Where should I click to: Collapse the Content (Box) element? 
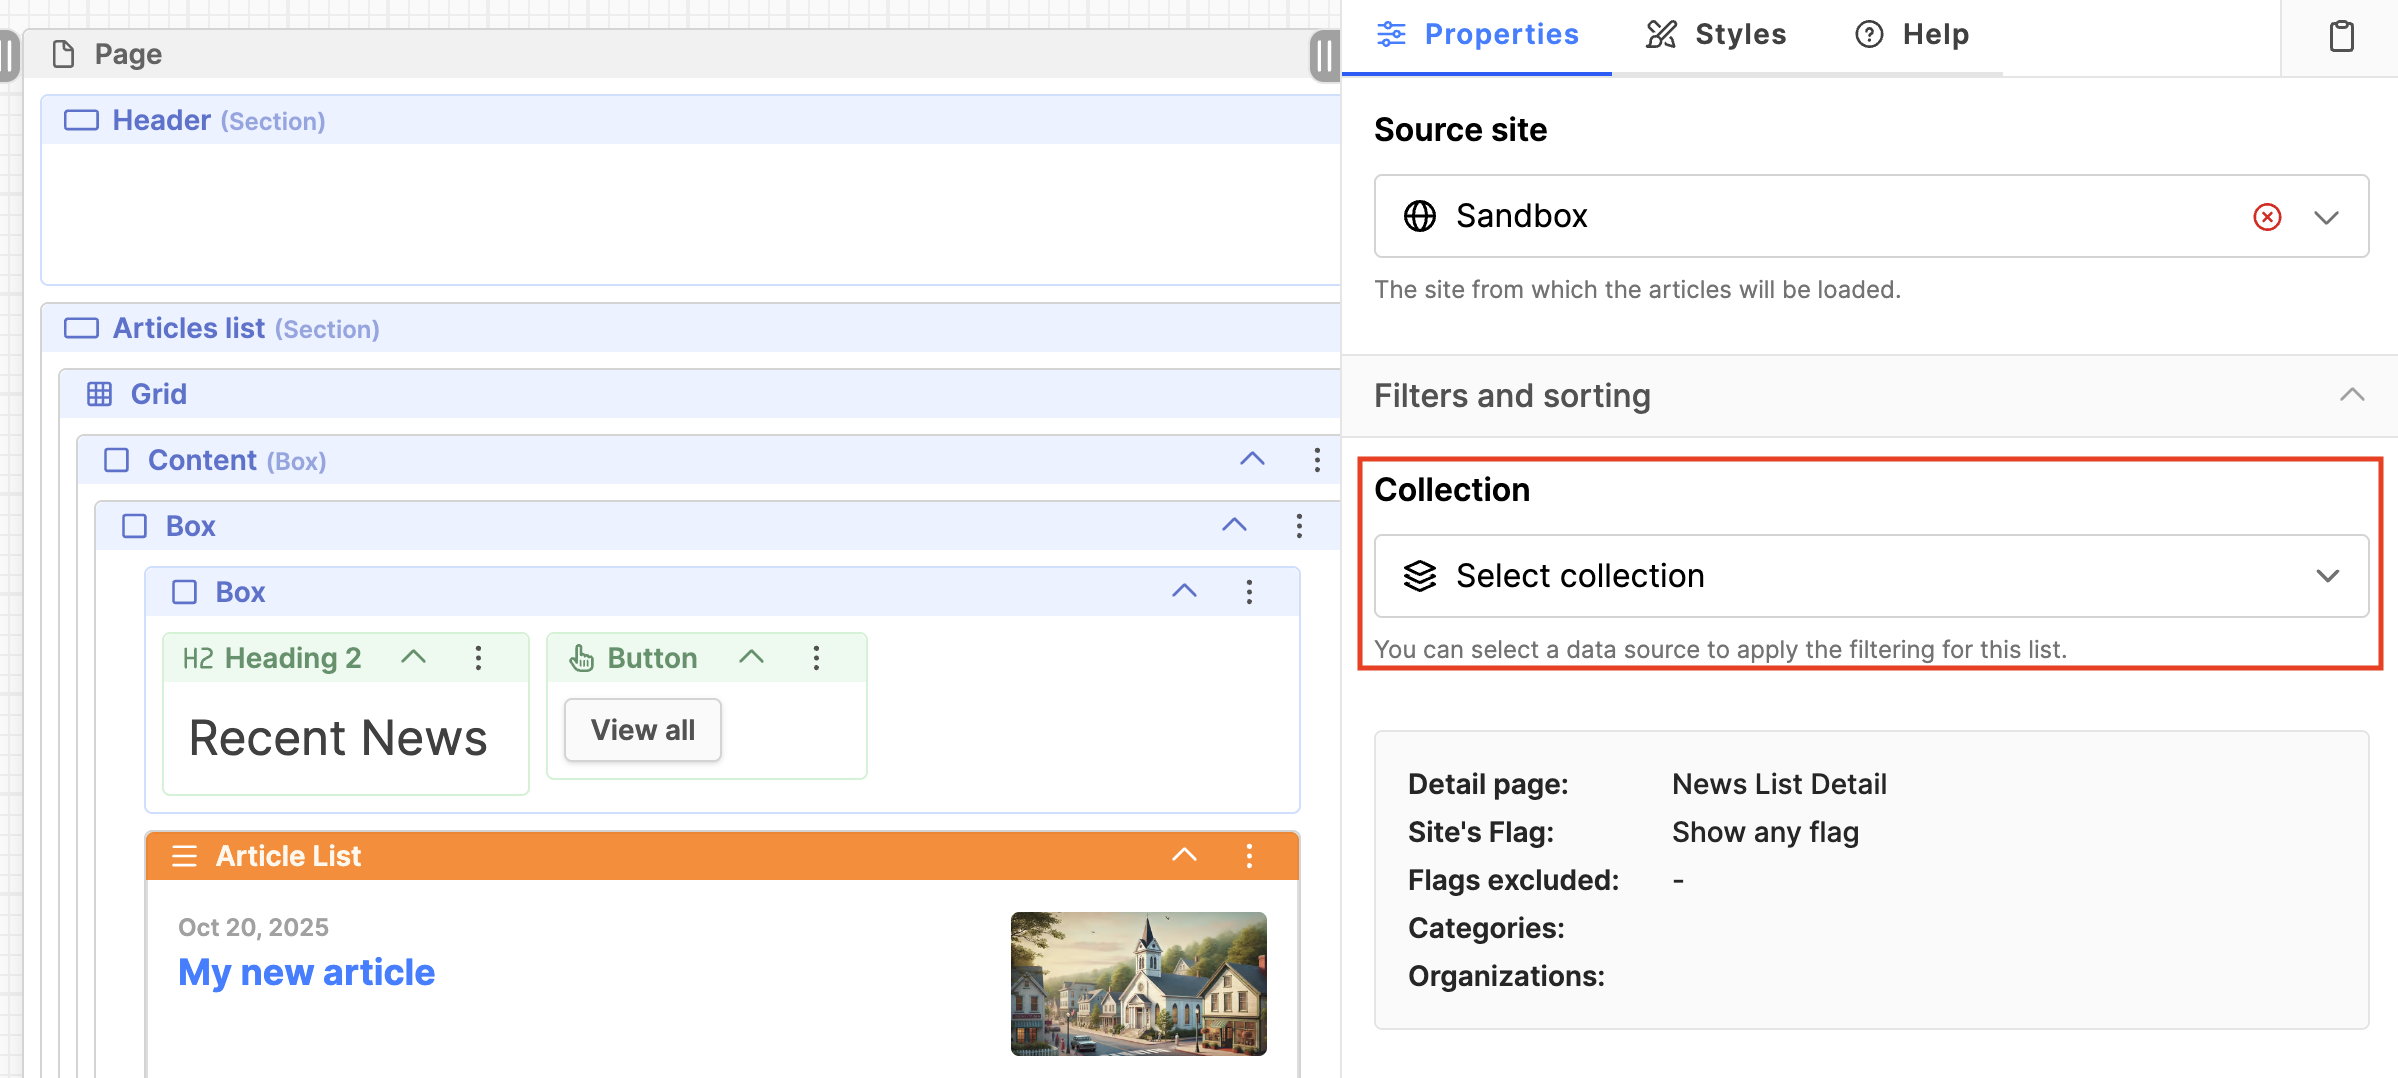coord(1252,460)
